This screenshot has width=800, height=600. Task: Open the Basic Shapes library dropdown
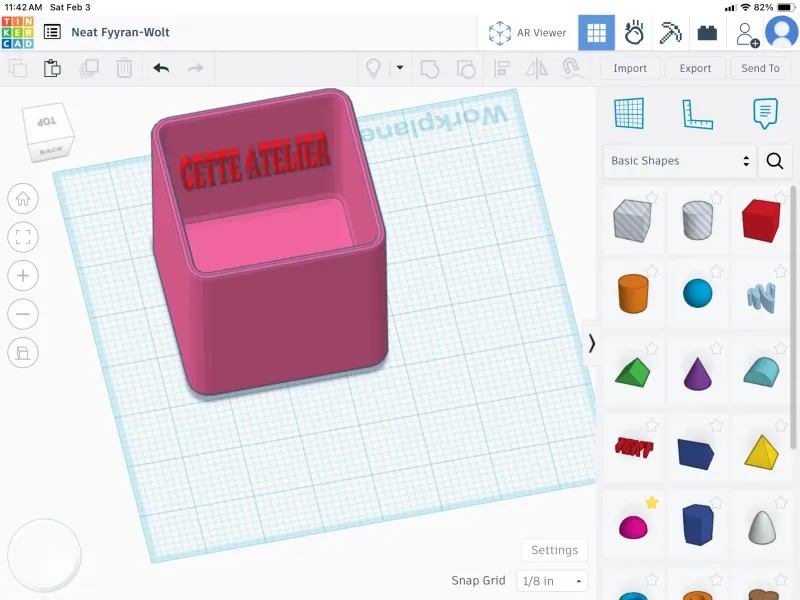click(680, 161)
